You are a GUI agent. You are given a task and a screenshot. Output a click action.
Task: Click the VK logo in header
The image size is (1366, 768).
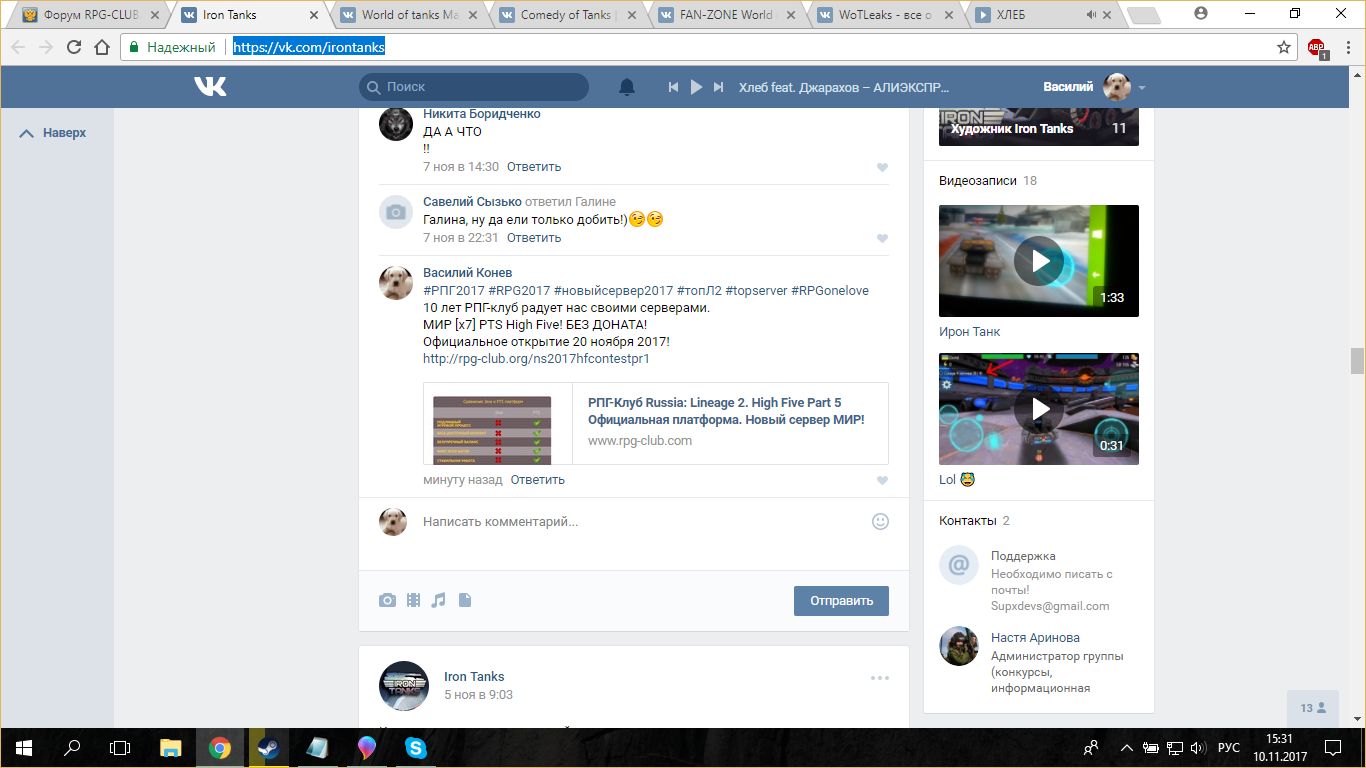[x=210, y=87]
